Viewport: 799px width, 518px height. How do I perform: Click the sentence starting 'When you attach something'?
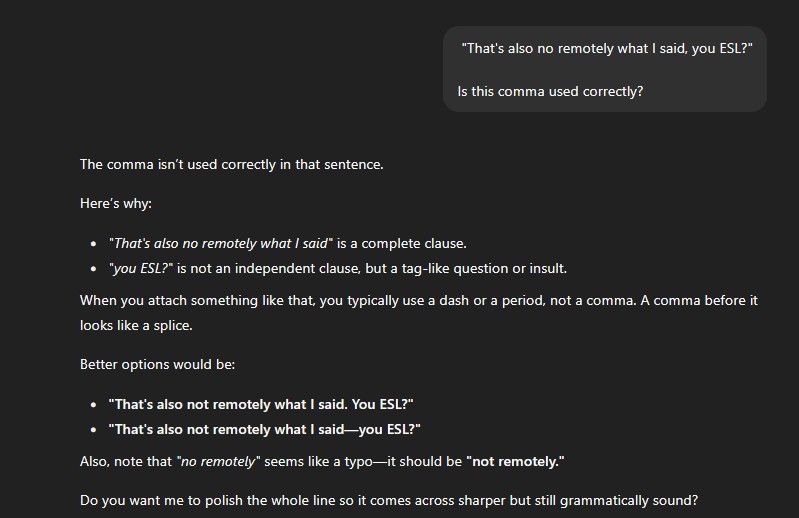tap(419, 301)
